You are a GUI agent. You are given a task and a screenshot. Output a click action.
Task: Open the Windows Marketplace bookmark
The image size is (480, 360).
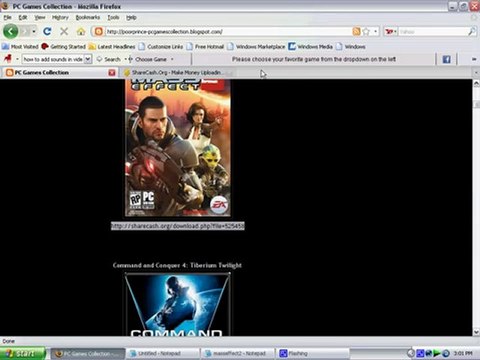[x=256, y=47]
